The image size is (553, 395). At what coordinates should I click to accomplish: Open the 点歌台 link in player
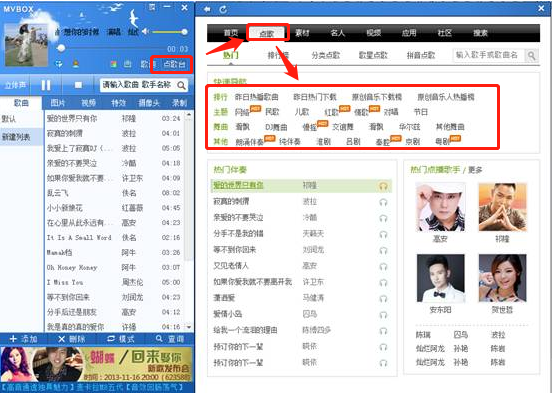pyautogui.click(x=174, y=65)
